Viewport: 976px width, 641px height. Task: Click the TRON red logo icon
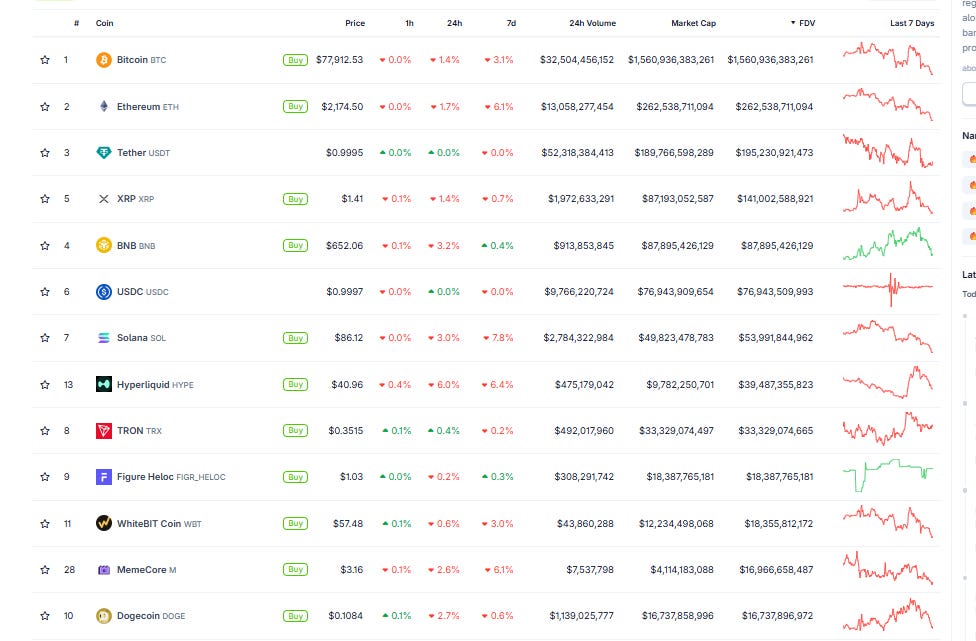coord(103,431)
